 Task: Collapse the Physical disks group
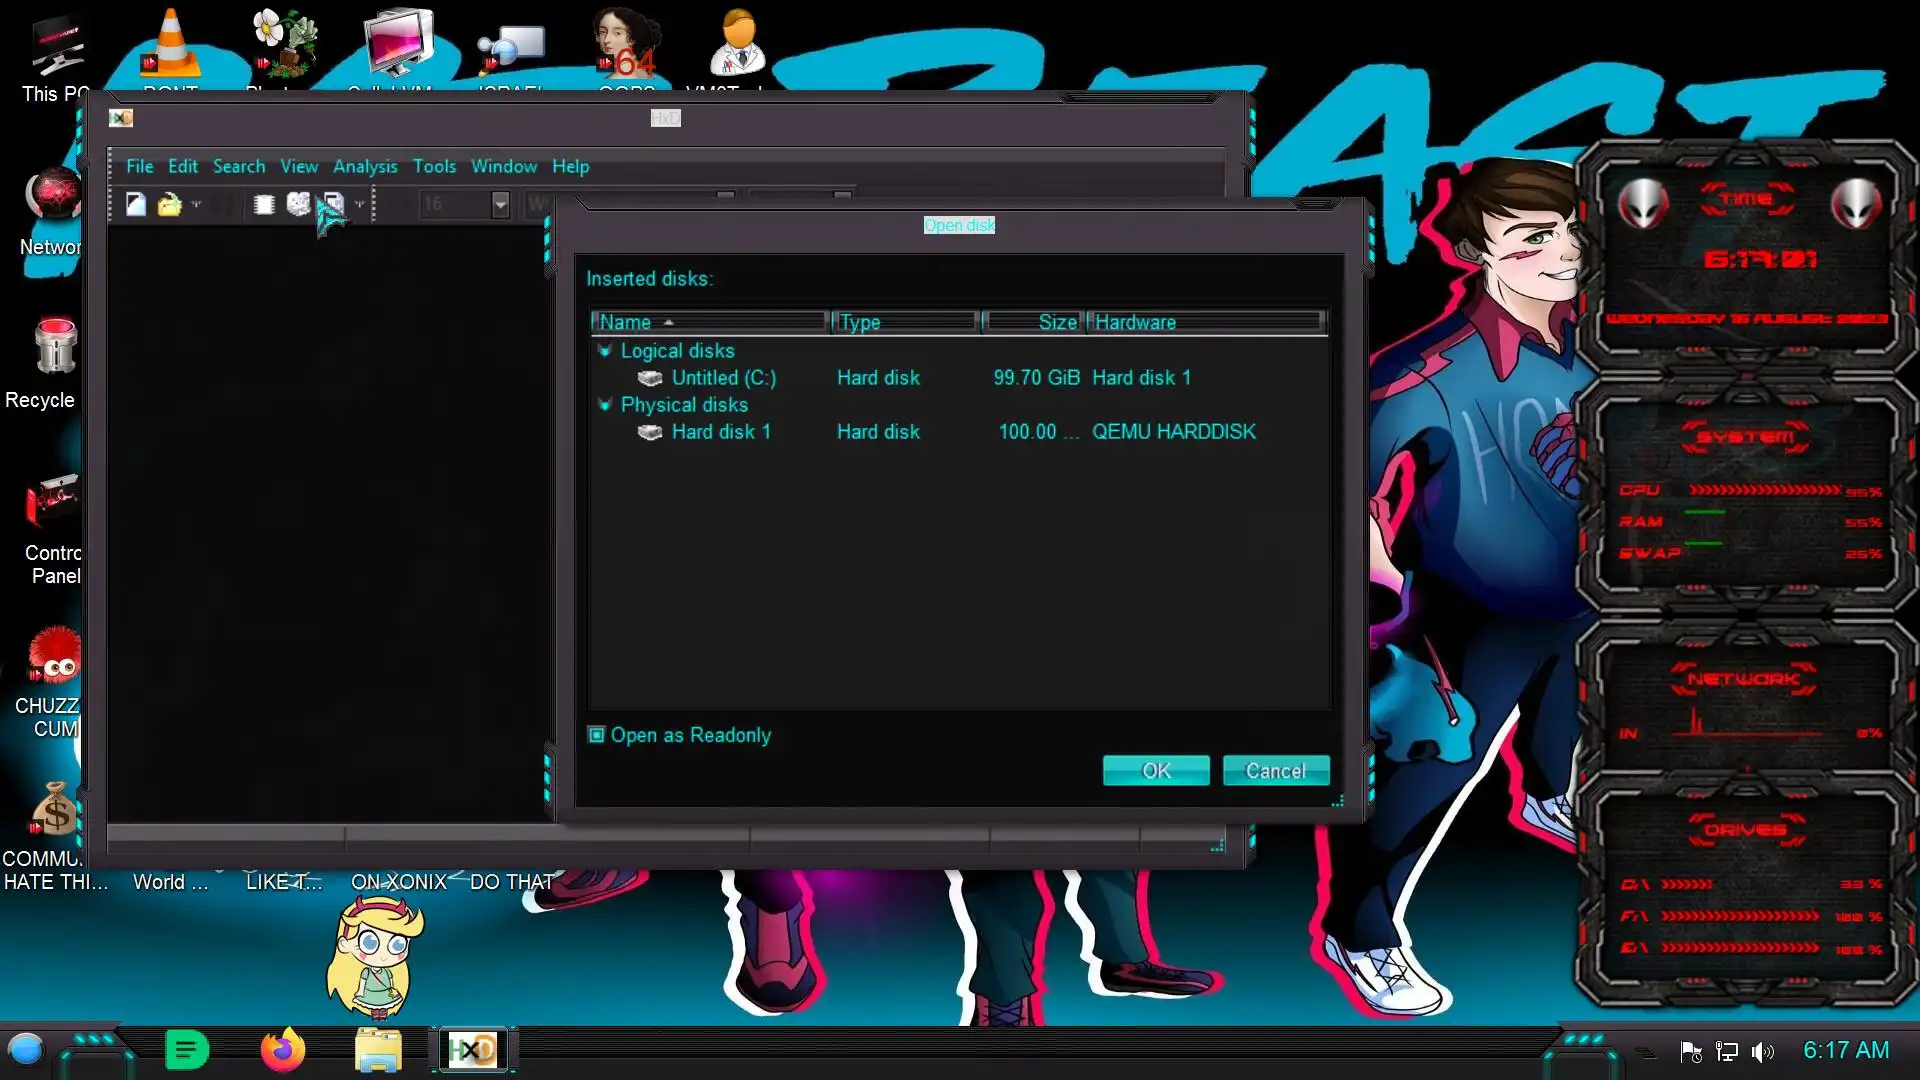(604, 405)
